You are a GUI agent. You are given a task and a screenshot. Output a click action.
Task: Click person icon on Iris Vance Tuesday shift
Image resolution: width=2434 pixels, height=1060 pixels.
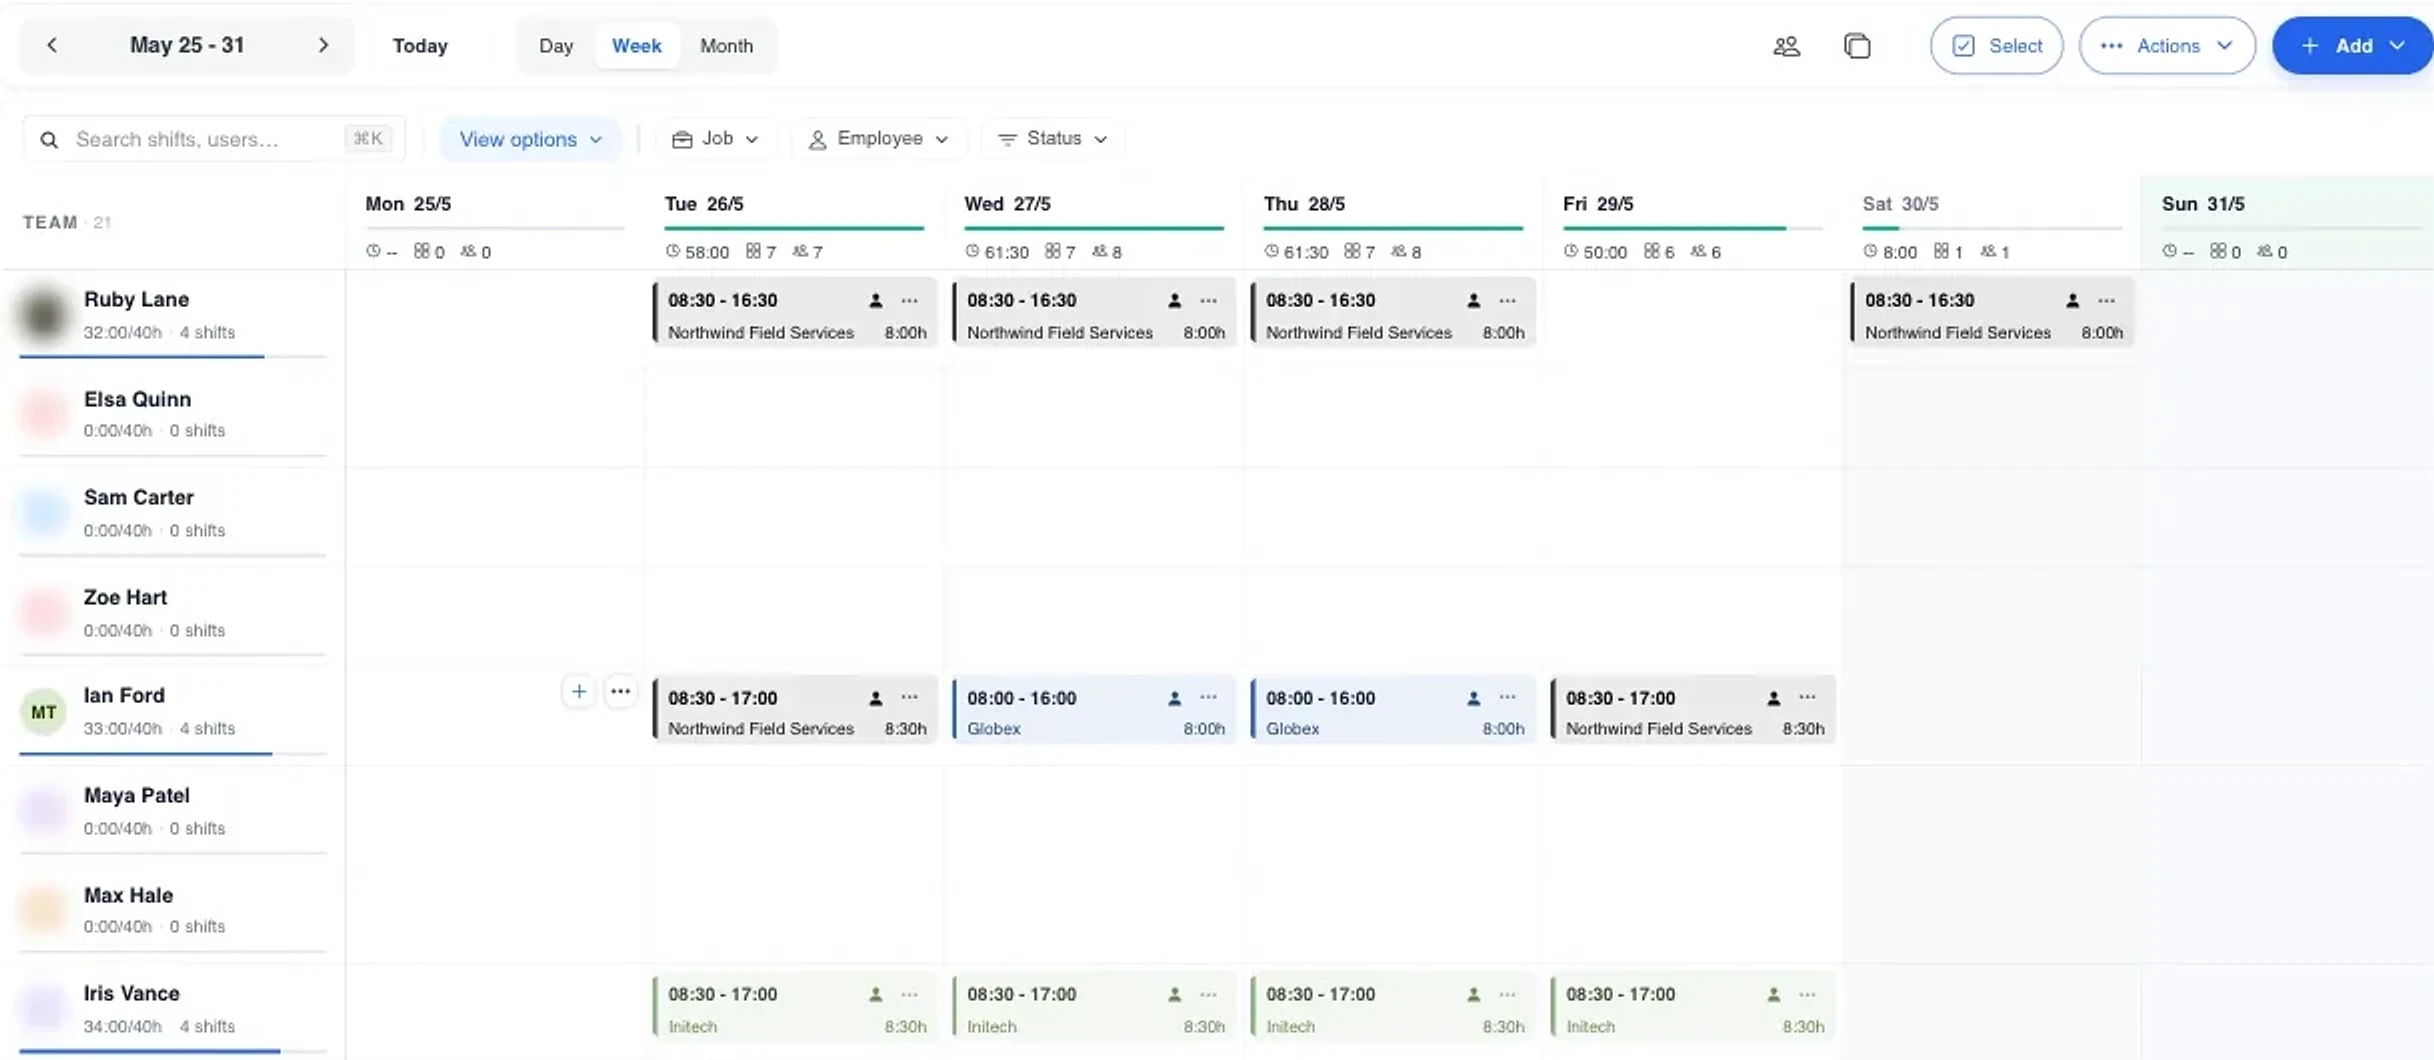click(x=876, y=995)
